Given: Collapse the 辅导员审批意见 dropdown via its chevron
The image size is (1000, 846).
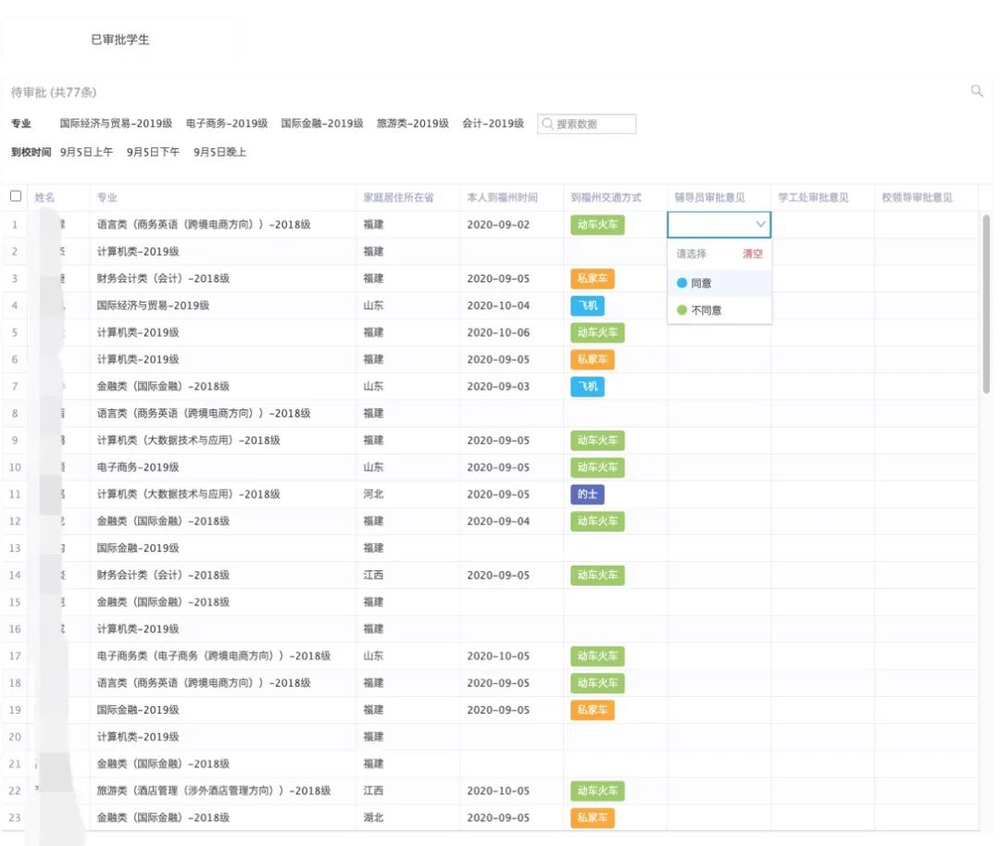Looking at the screenshot, I should [761, 225].
